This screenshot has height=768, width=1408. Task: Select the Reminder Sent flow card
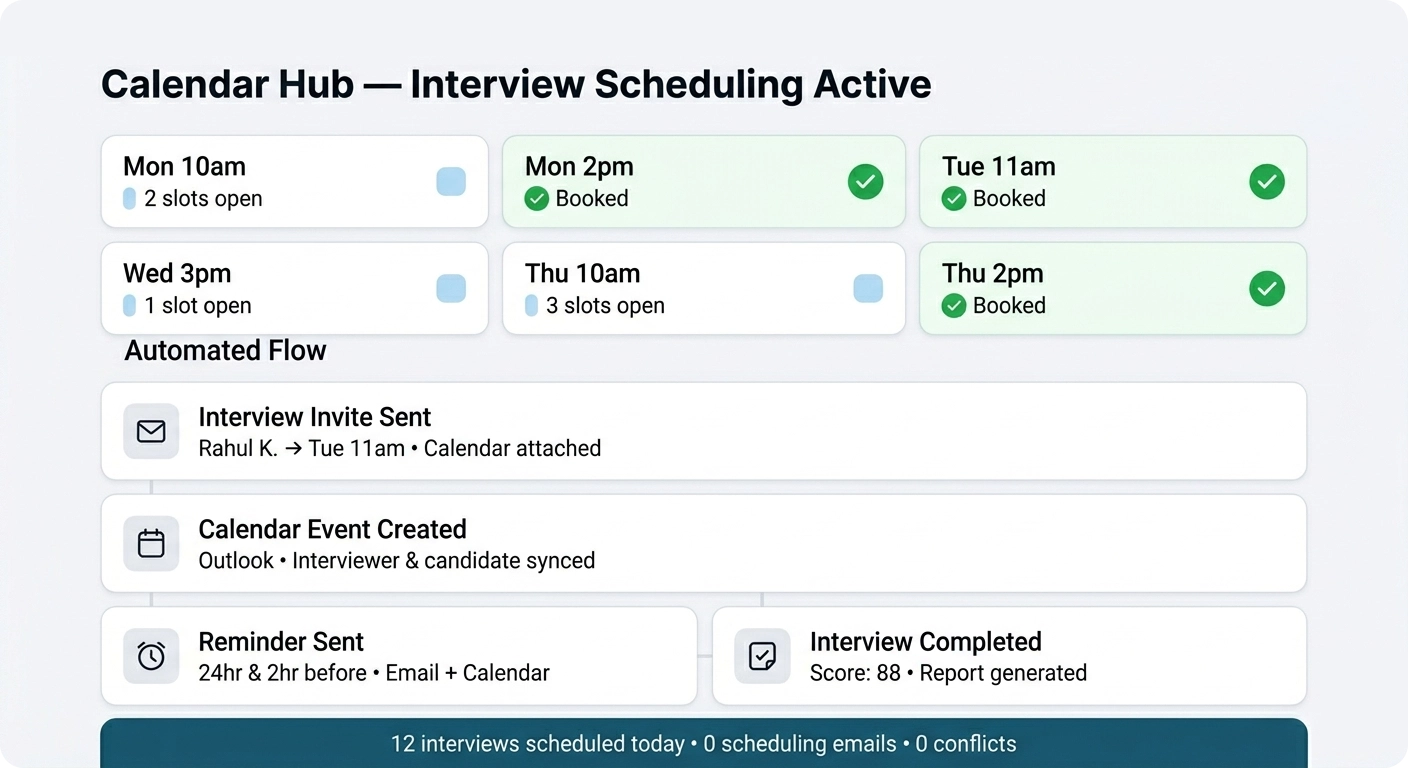pyautogui.click(x=399, y=656)
